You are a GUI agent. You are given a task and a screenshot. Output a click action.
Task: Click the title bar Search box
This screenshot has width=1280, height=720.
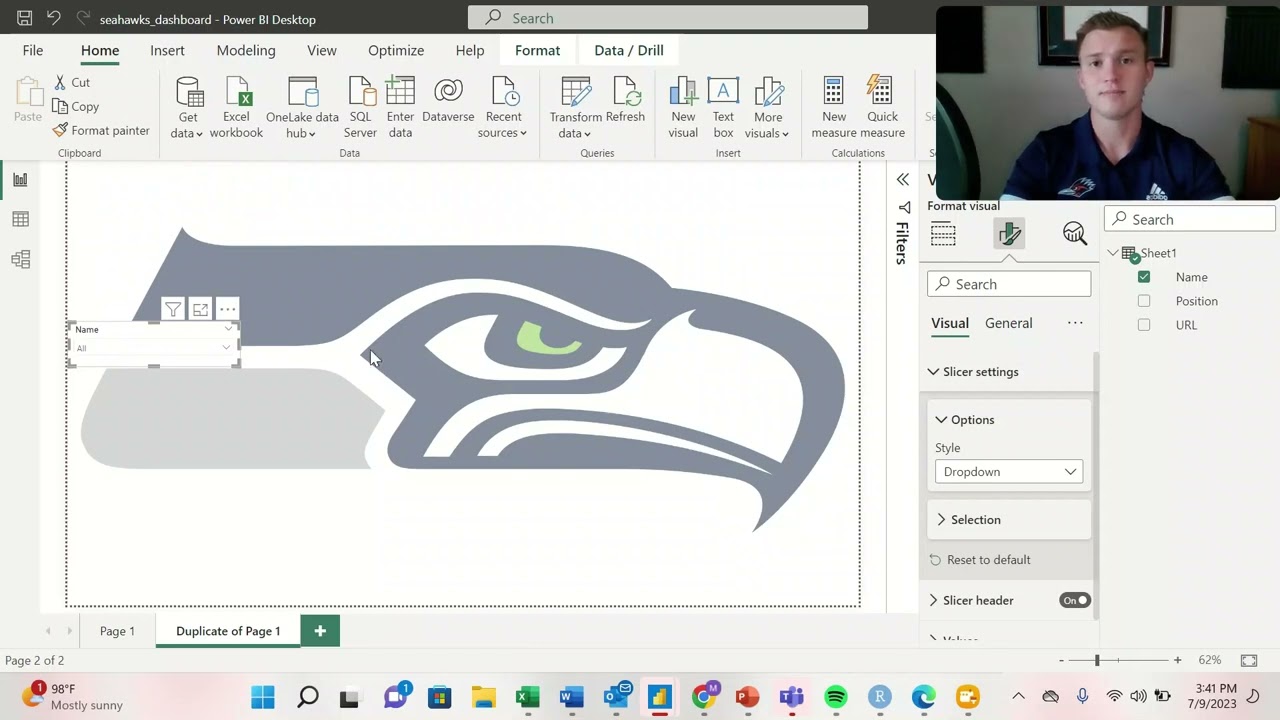(x=668, y=18)
